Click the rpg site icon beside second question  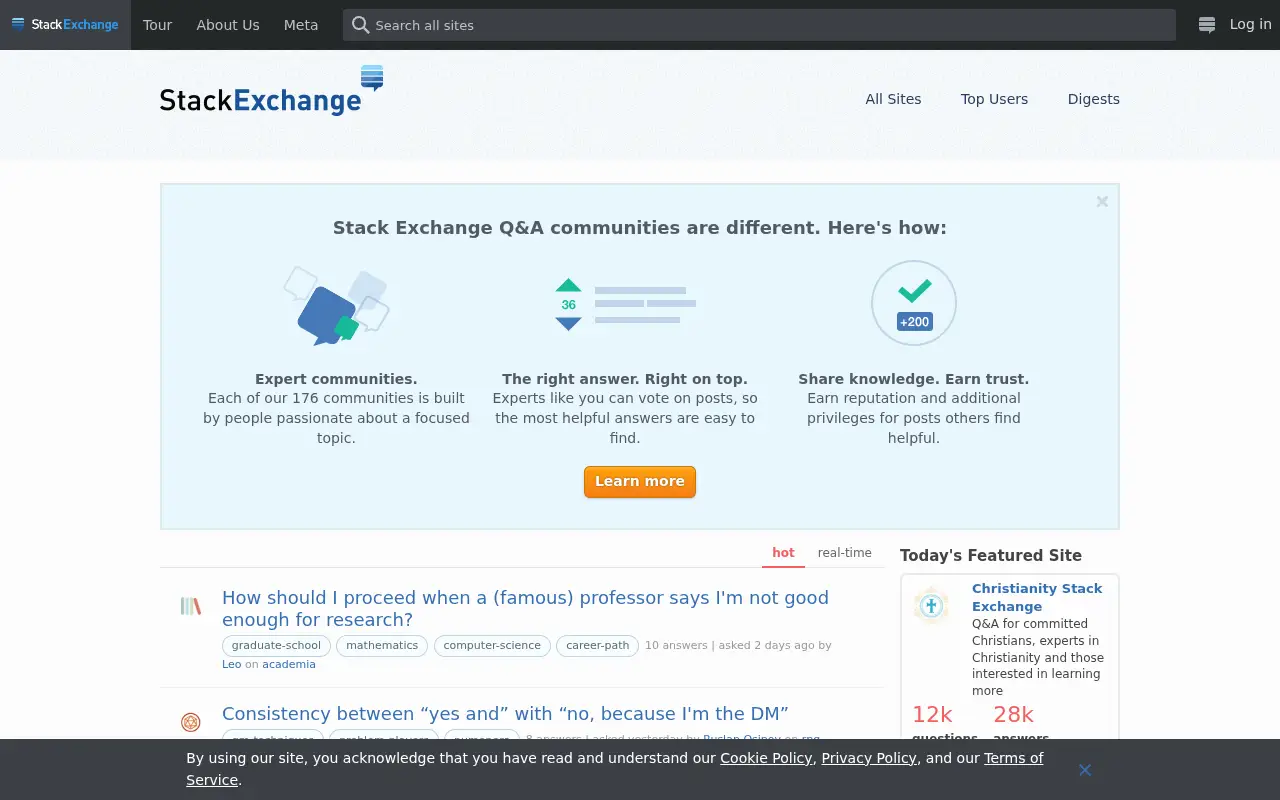(191, 722)
